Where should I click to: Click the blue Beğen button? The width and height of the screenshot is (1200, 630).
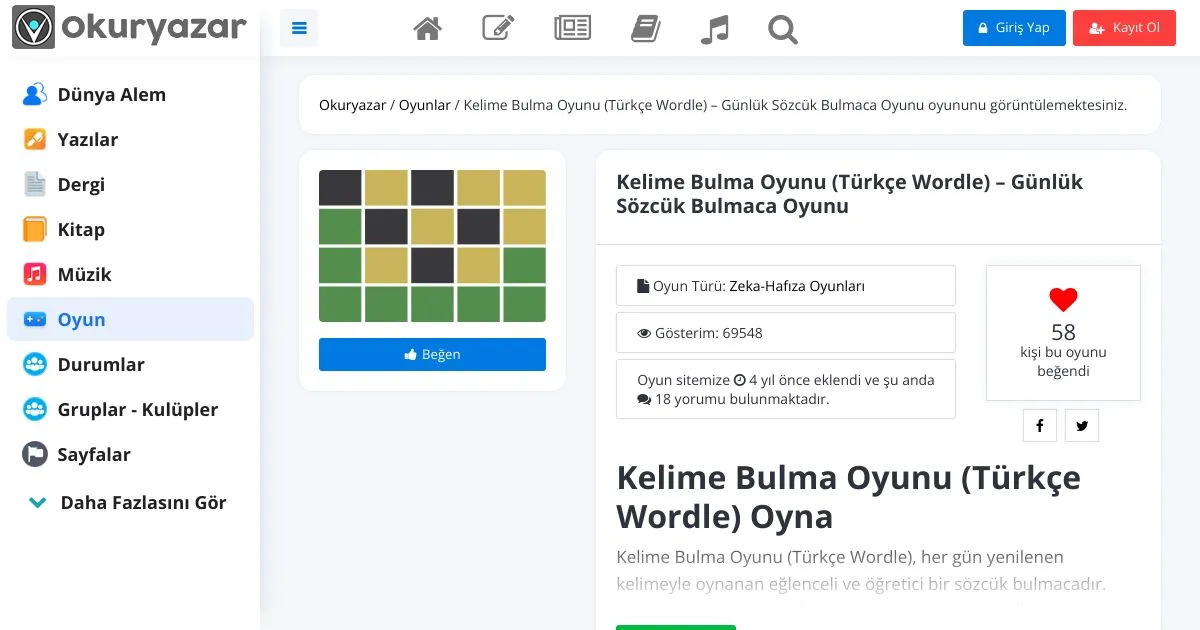432,354
